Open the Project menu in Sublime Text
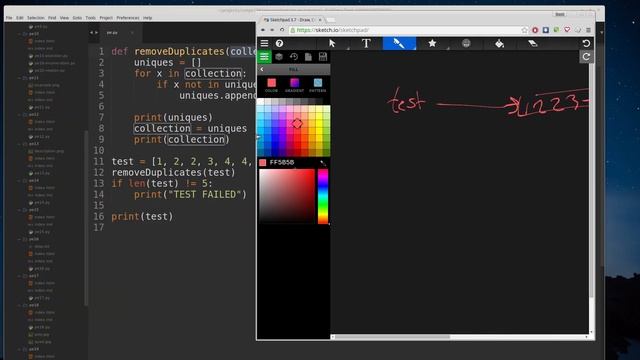Viewport: 640px width, 360px height. pos(106,18)
